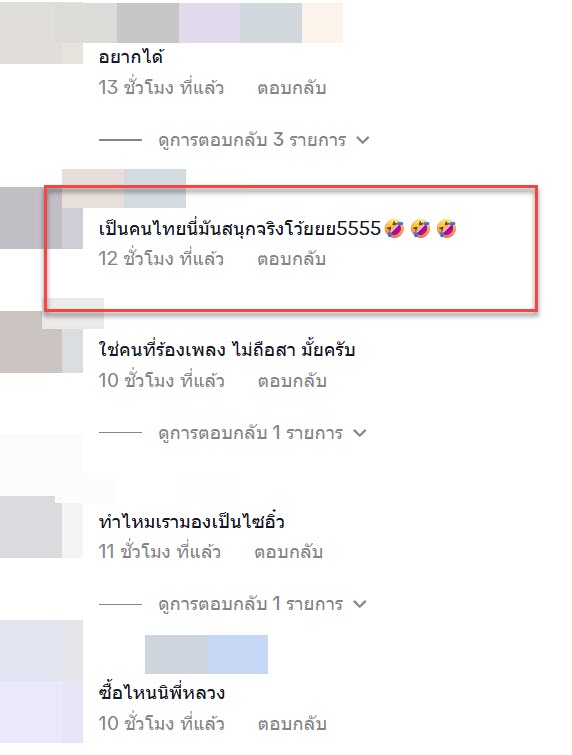Viewport: 572px width, 755px height.
Task: Click chevron beside 'ดูการตอบกลับ 3 รายการ'
Action: 362,140
